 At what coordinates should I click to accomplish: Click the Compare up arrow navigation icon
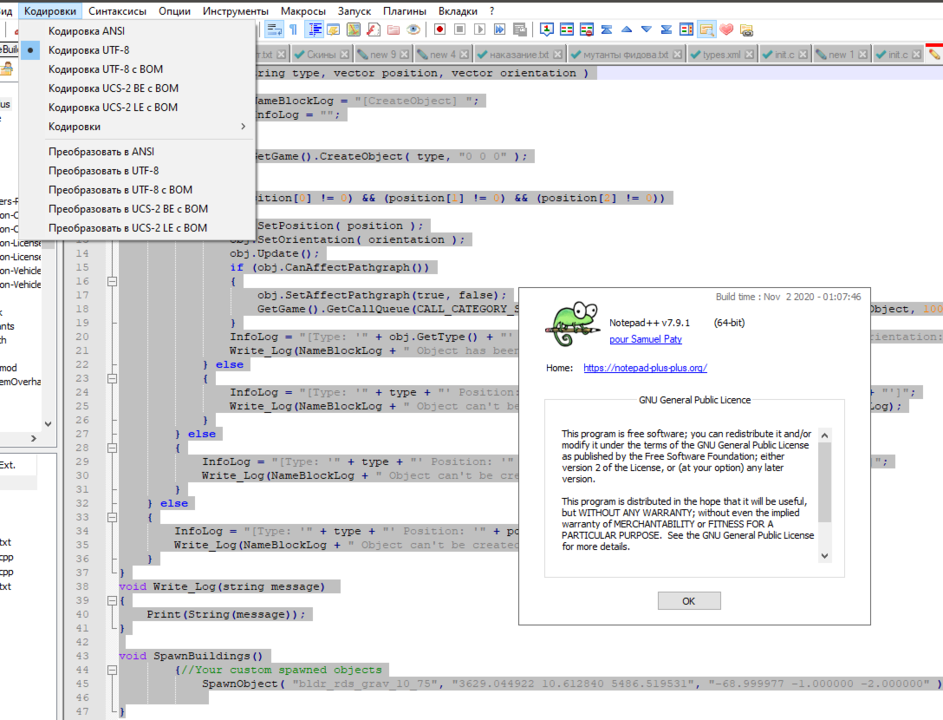tap(627, 29)
